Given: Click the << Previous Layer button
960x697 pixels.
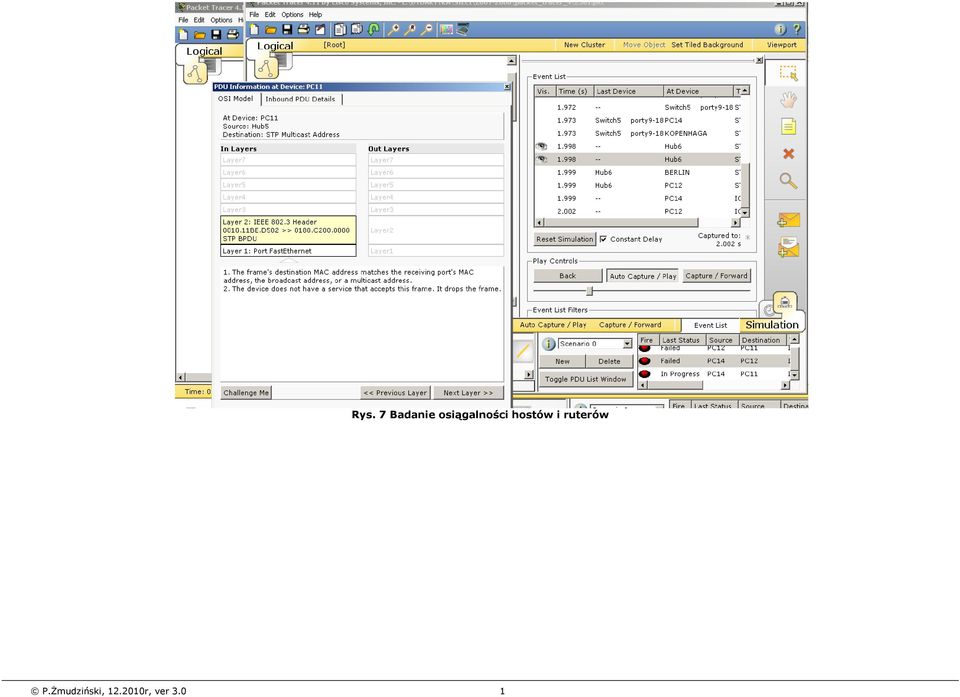Looking at the screenshot, I should [395, 393].
